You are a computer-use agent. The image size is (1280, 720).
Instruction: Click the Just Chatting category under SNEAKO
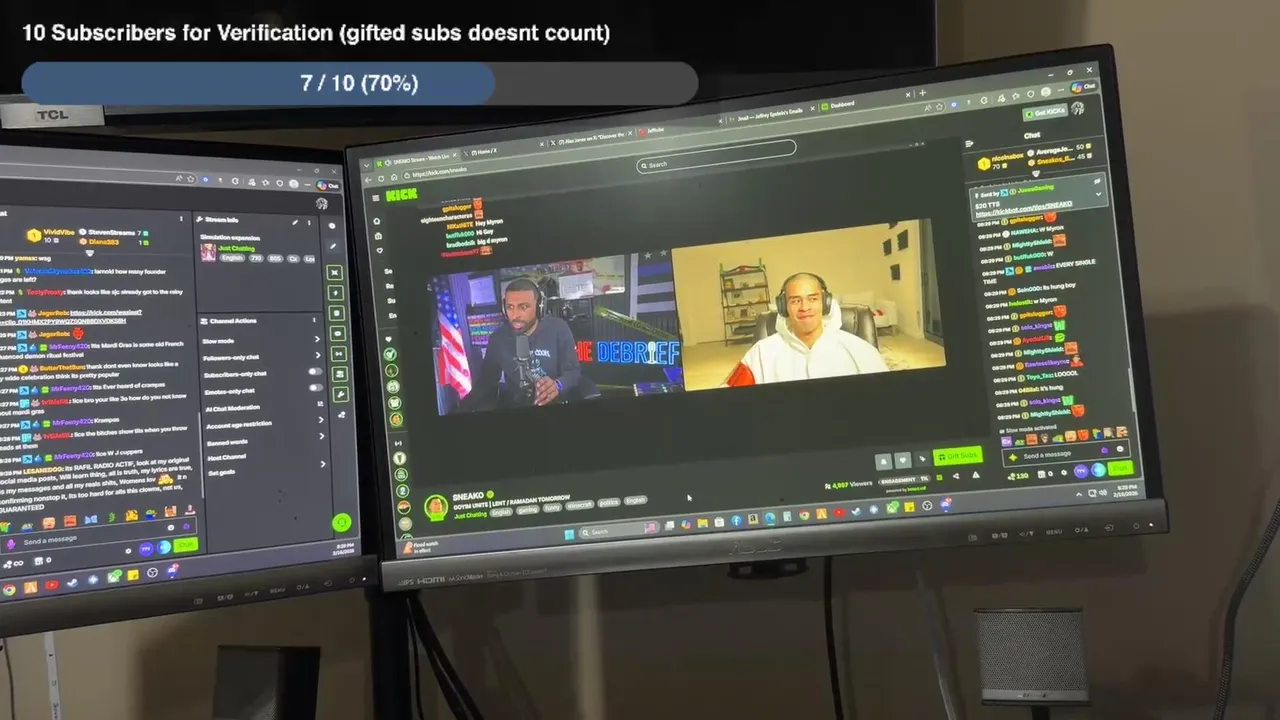pos(470,515)
